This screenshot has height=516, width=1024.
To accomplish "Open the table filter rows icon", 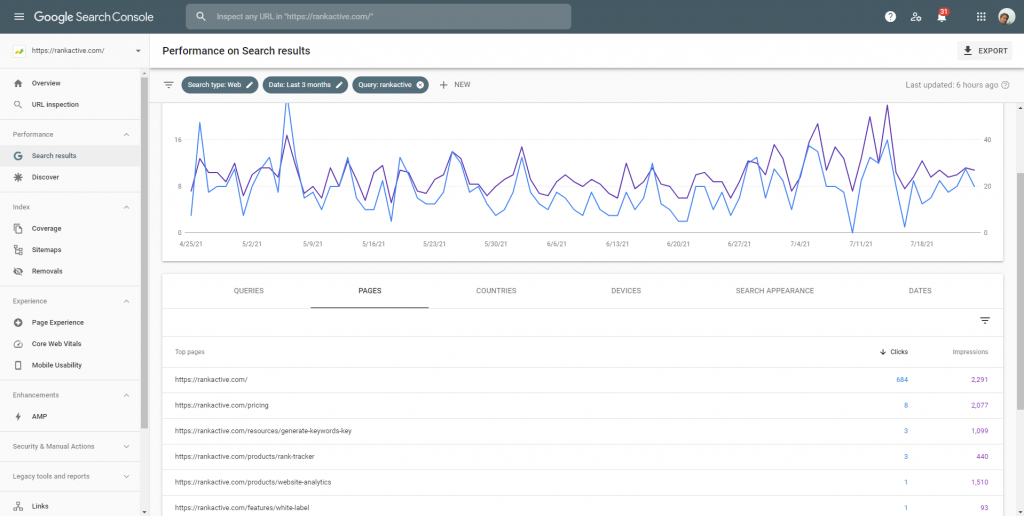I will 985,321.
